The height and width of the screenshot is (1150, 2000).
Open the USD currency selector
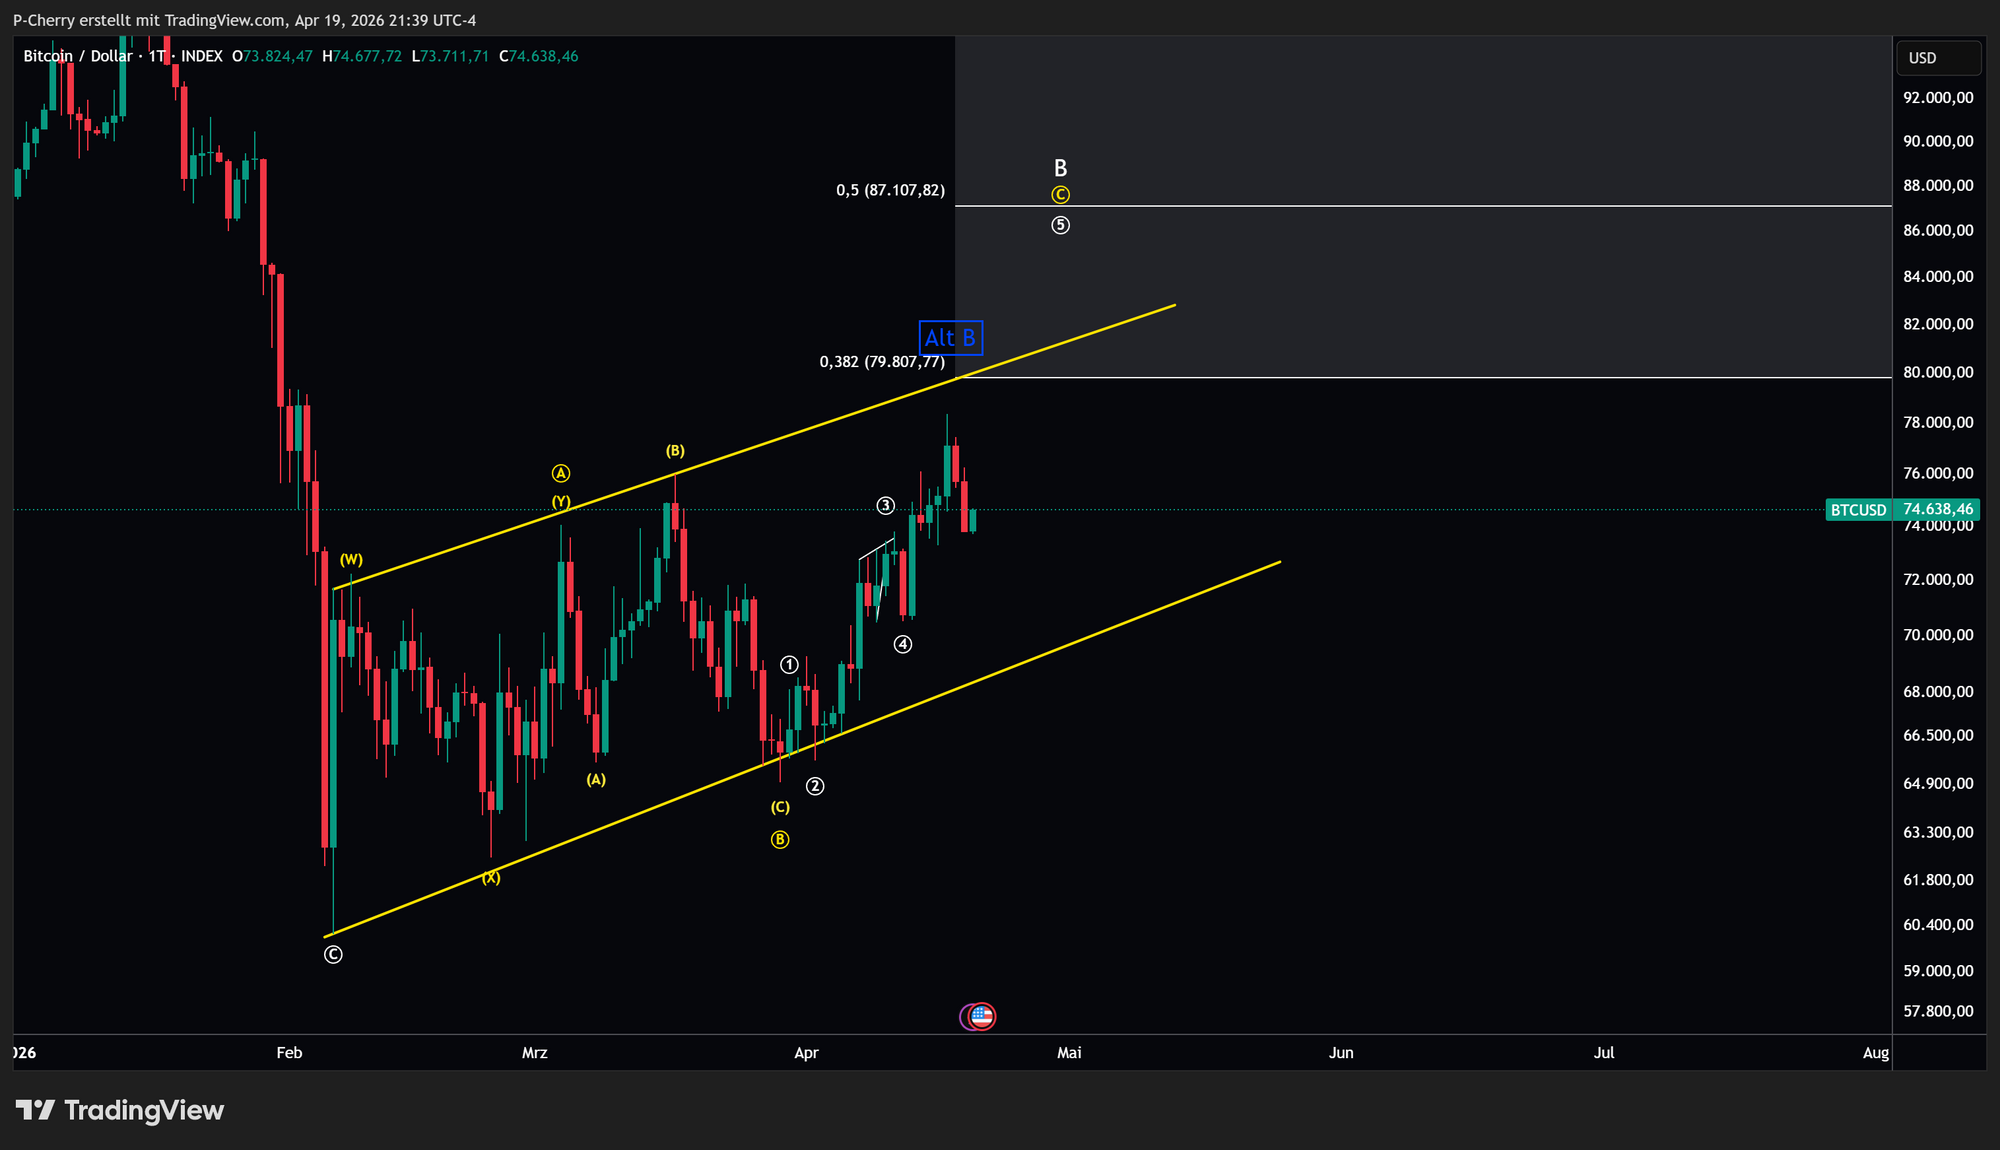pyautogui.click(x=1938, y=57)
